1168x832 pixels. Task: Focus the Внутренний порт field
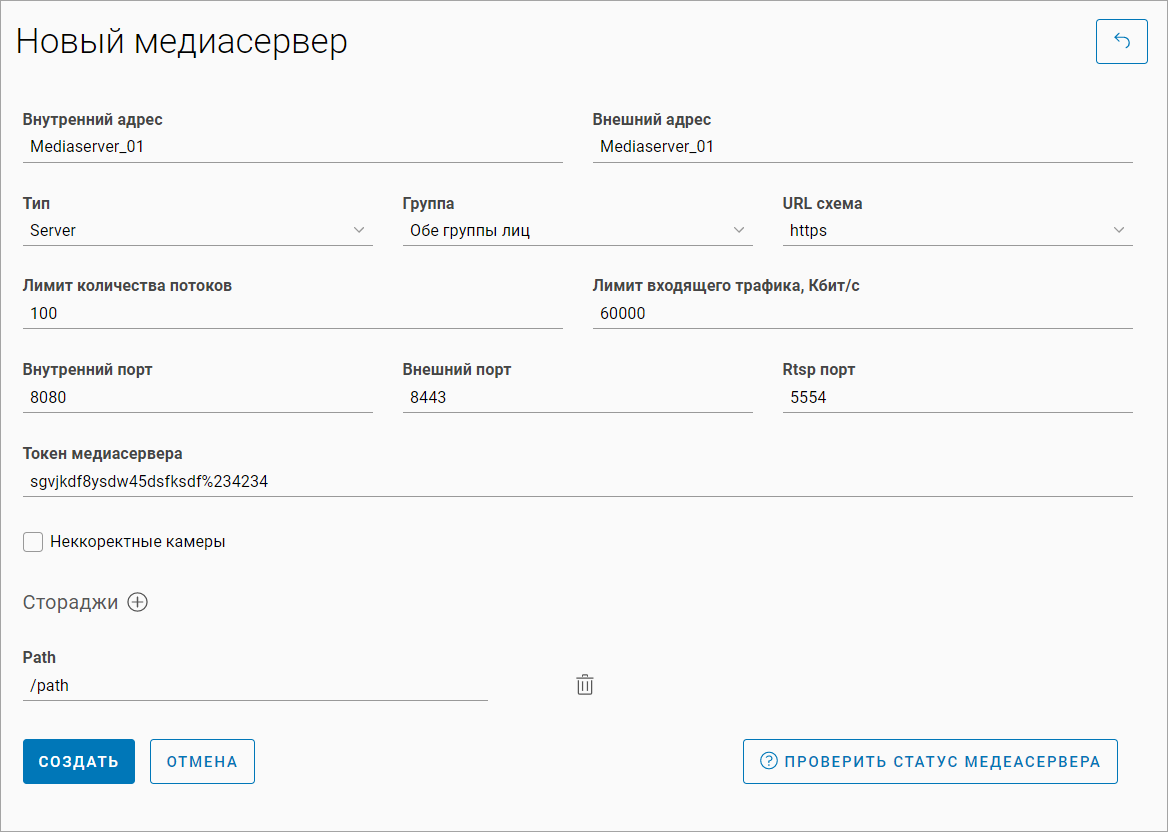pyautogui.click(x=197, y=397)
